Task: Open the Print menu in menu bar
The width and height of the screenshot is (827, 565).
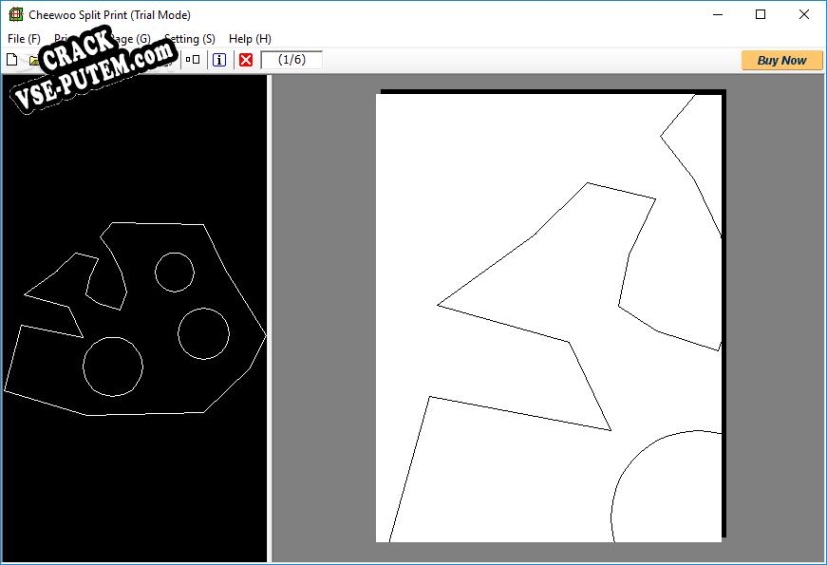Action: click(64, 39)
